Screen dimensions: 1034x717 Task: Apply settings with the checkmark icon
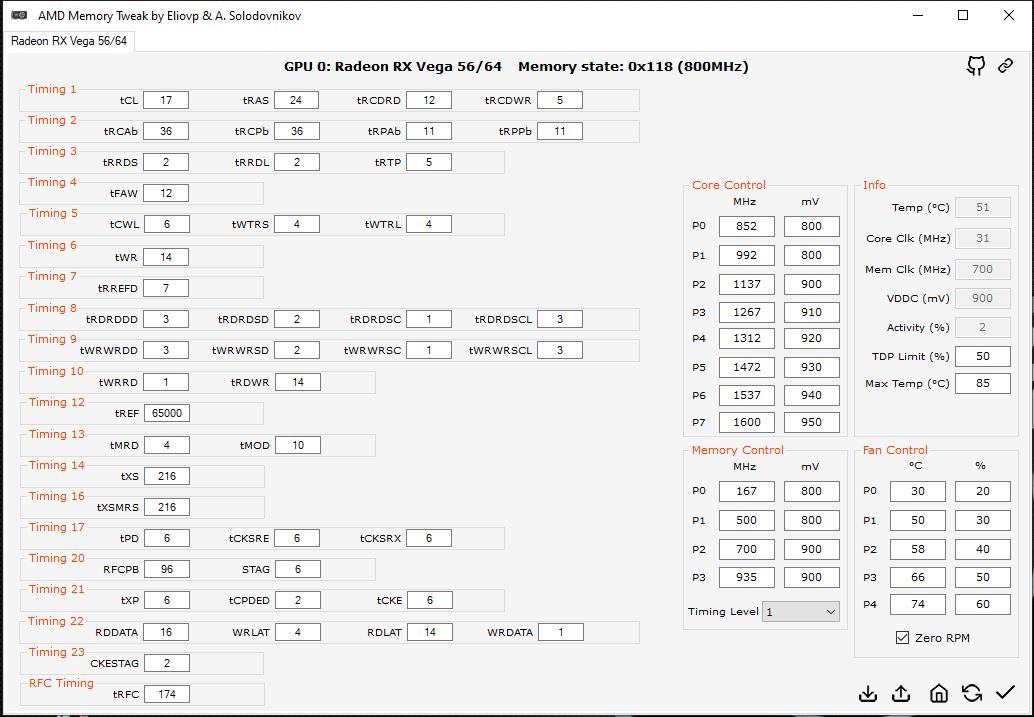click(1005, 693)
